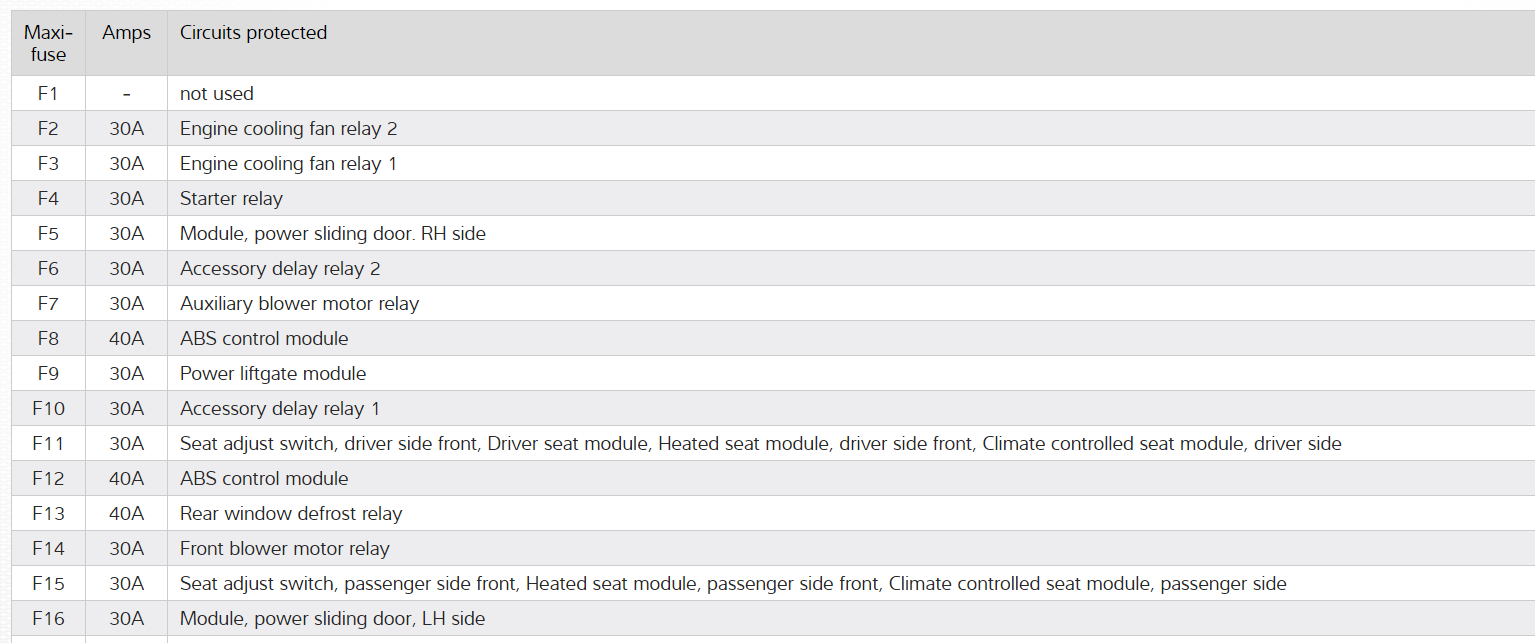The image size is (1535, 643).
Task: Click "Rear window defrost relay" text
Action: 291,514
